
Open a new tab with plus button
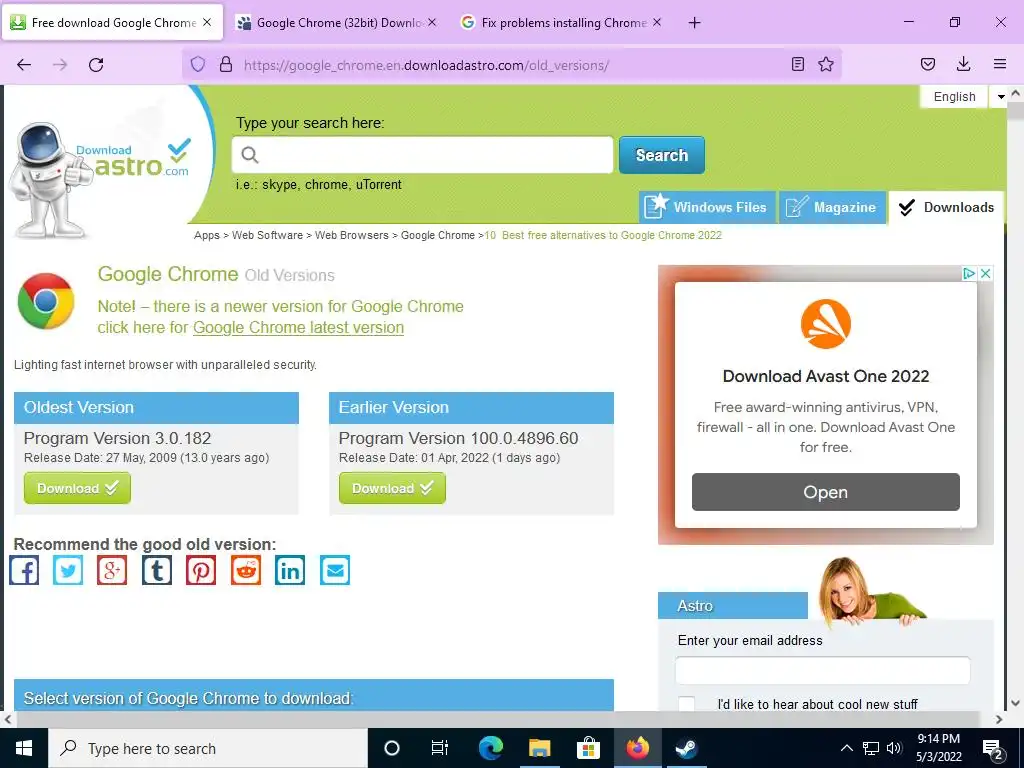click(x=695, y=23)
